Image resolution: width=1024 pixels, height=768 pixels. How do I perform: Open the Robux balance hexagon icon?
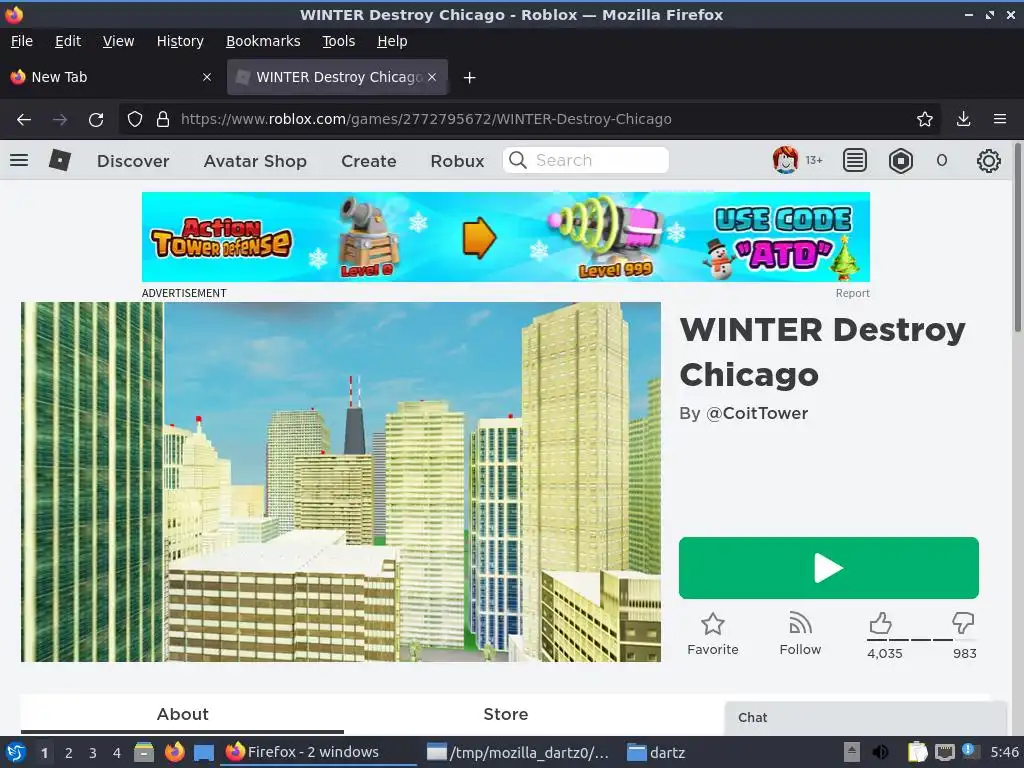pyautogui.click(x=901, y=160)
